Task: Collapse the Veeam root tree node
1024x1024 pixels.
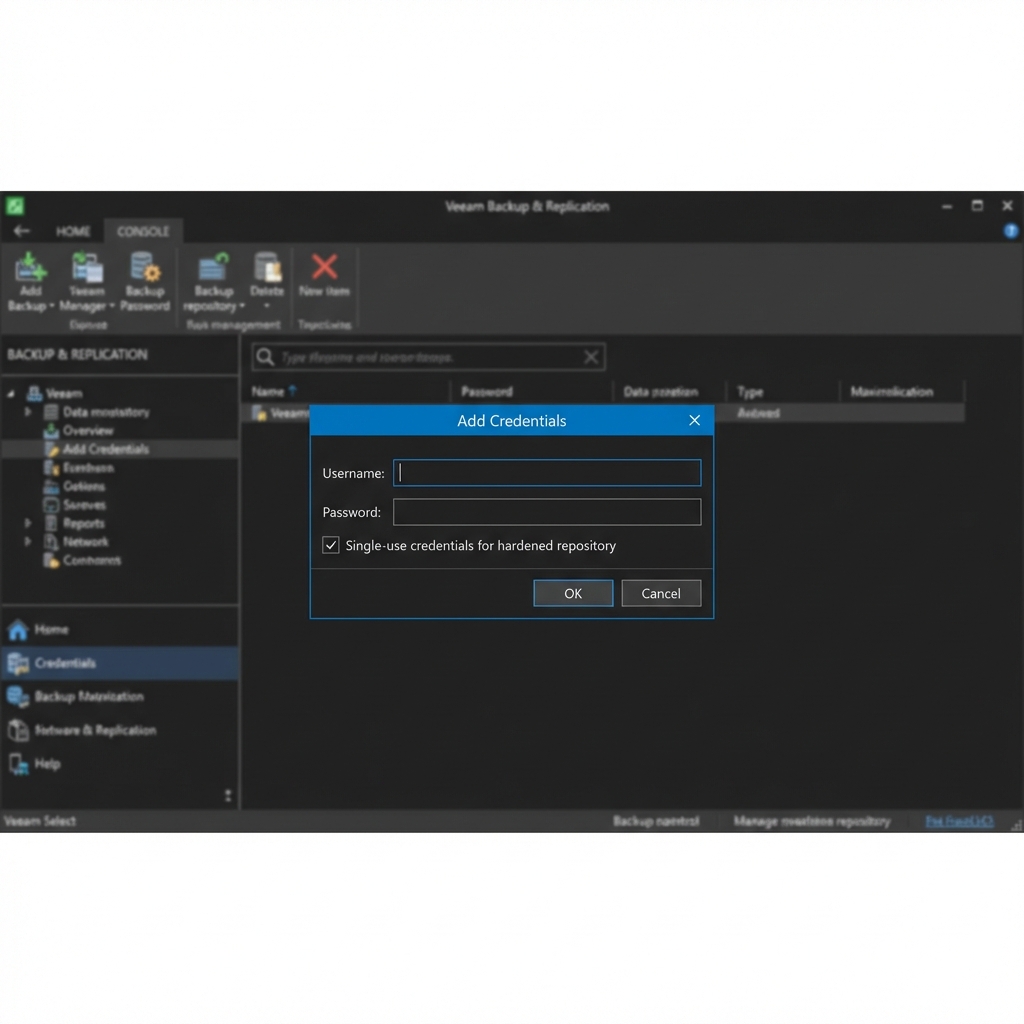Action: [11, 393]
